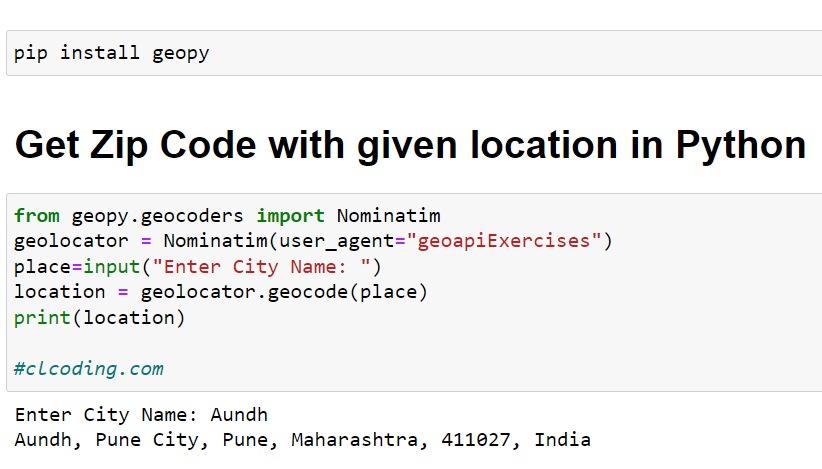Click the #clcoding.com comment
Screen dimensions: 822x469
click(x=89, y=369)
